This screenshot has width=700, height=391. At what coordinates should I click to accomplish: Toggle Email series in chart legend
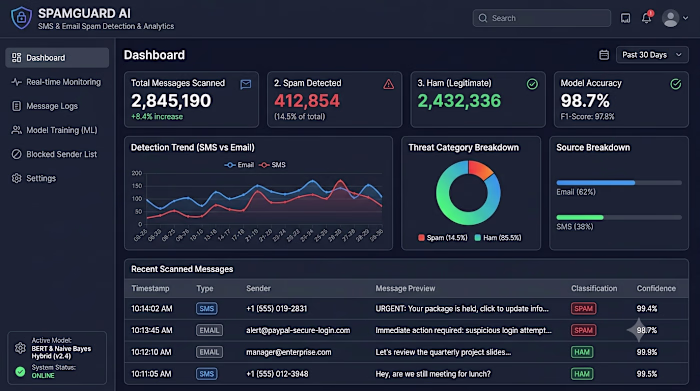pyautogui.click(x=239, y=165)
